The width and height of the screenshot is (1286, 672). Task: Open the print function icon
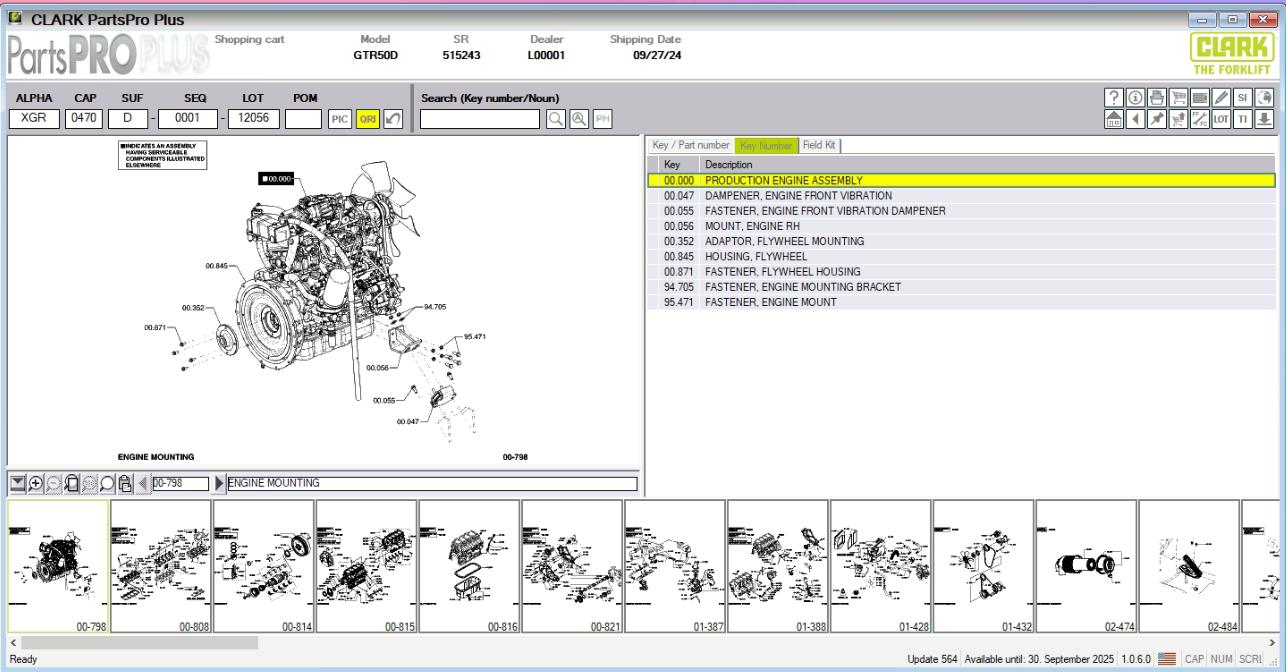point(1156,97)
